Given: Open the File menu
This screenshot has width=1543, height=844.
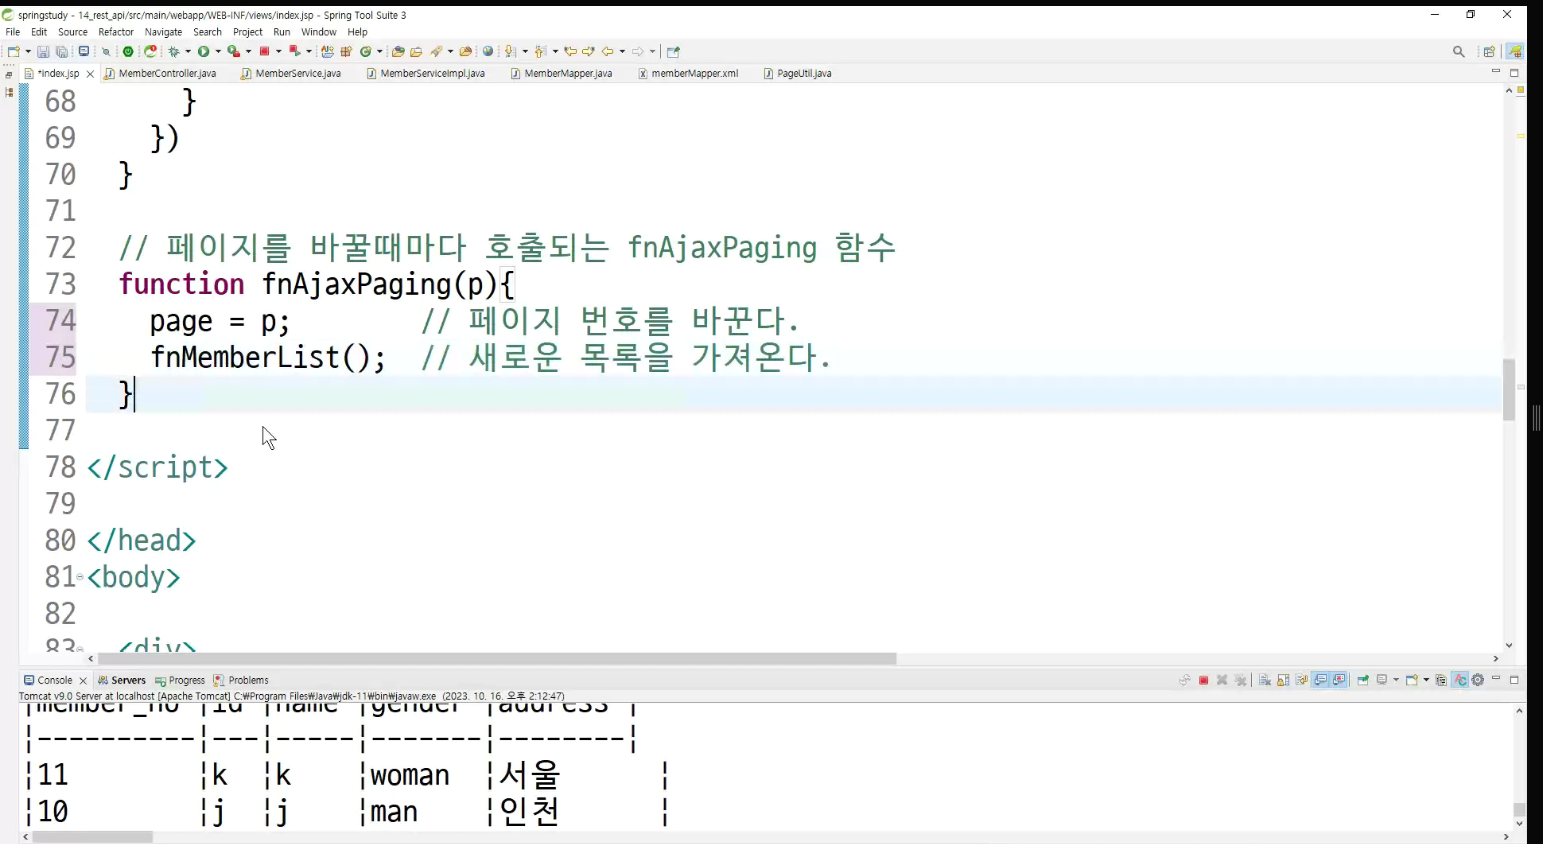Looking at the screenshot, I should point(13,32).
